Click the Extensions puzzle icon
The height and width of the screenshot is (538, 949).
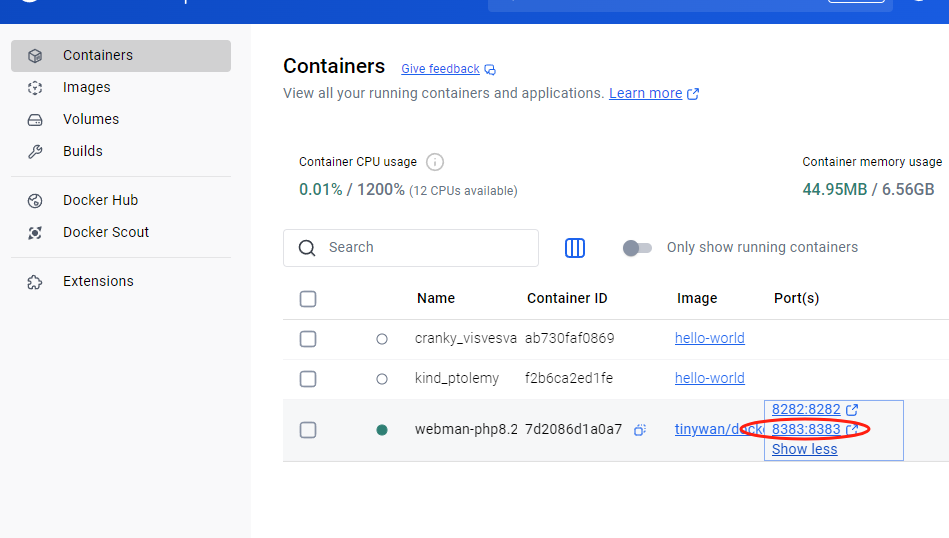tap(35, 282)
